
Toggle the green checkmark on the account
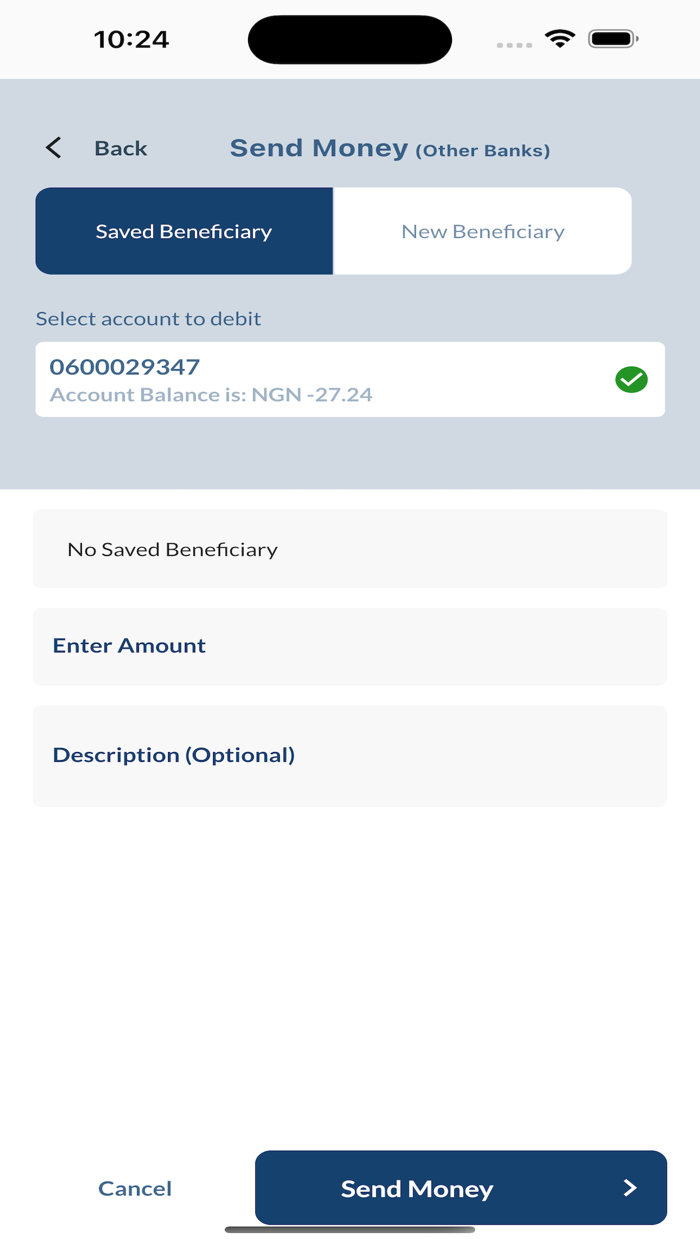point(631,380)
